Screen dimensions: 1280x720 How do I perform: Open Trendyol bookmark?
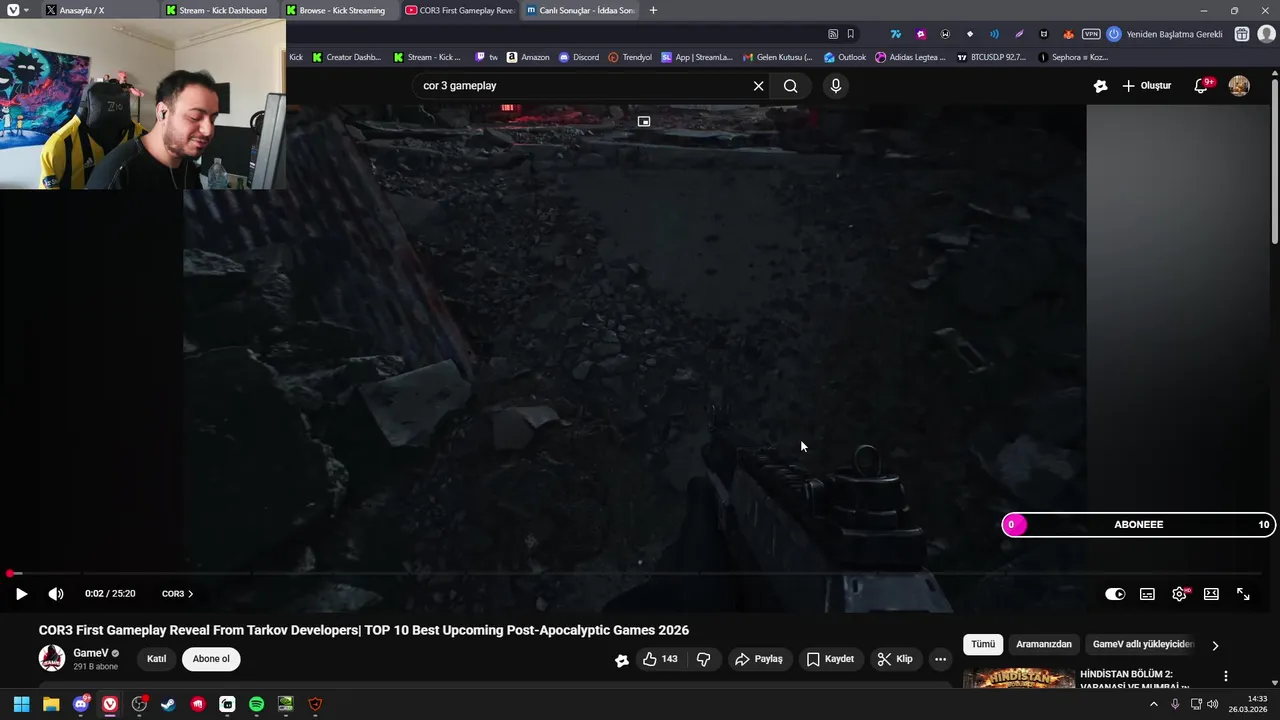[x=630, y=57]
